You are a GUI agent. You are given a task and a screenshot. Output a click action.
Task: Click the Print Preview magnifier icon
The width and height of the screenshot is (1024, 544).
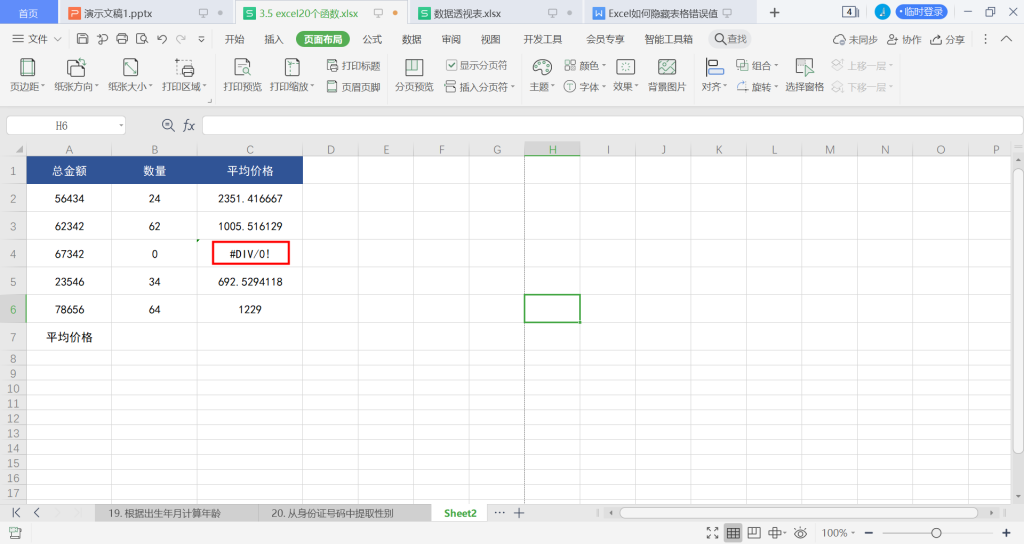(x=142, y=39)
